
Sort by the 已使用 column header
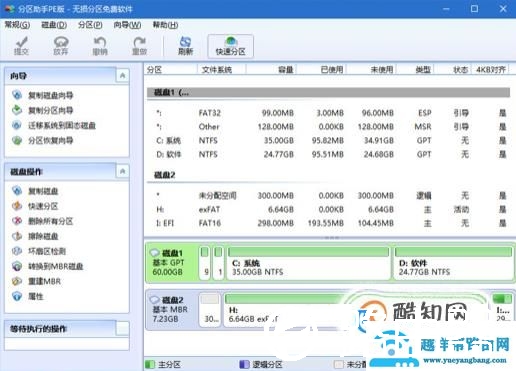pos(322,69)
